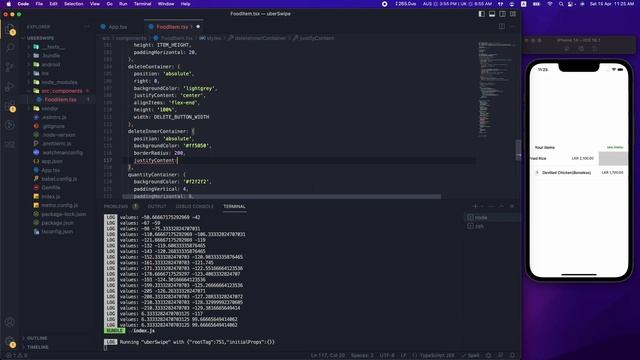Open App.tsx in the Explorer

tap(51, 170)
